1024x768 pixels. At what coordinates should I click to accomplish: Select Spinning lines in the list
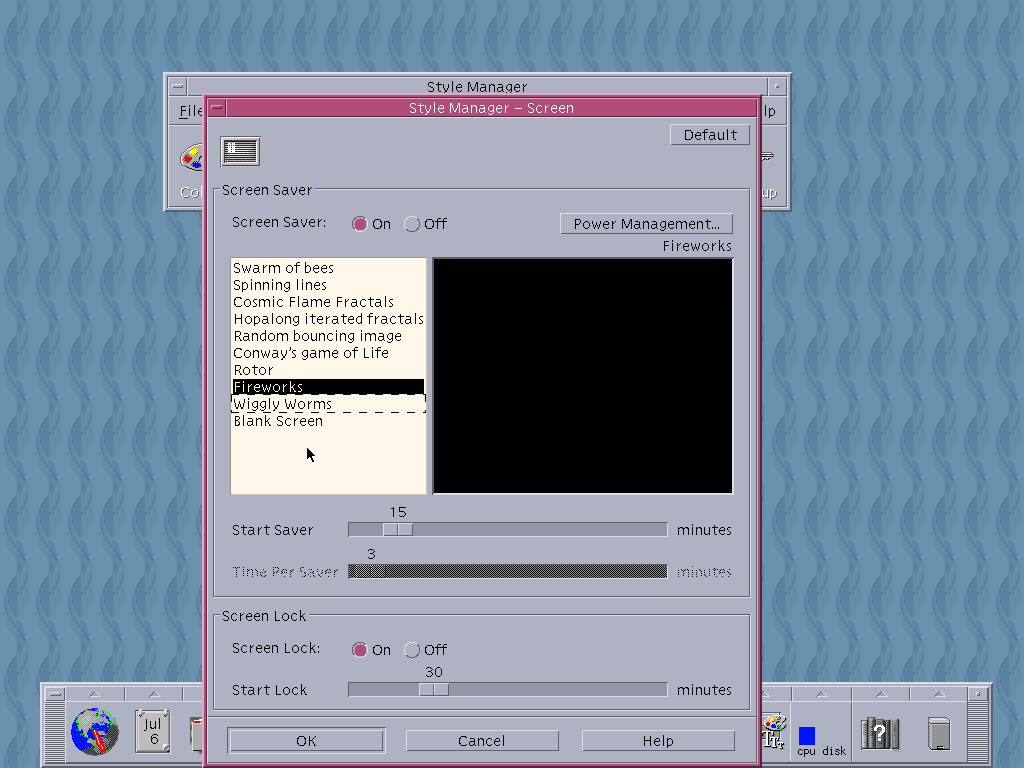pyautogui.click(x=328, y=285)
